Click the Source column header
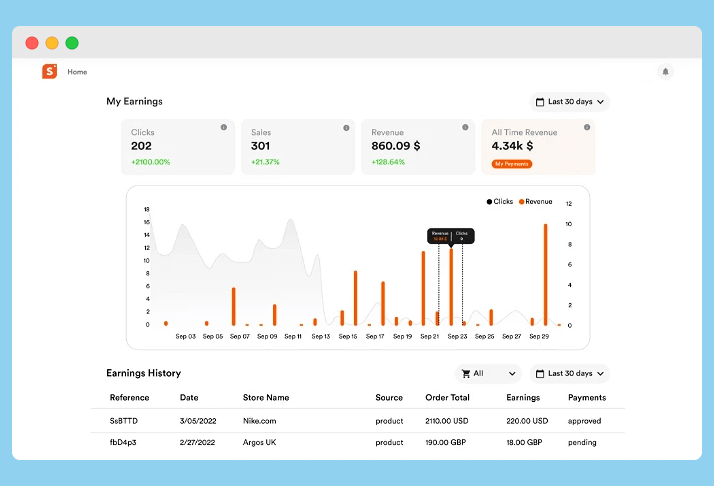Image resolution: width=714 pixels, height=486 pixels. [389, 398]
